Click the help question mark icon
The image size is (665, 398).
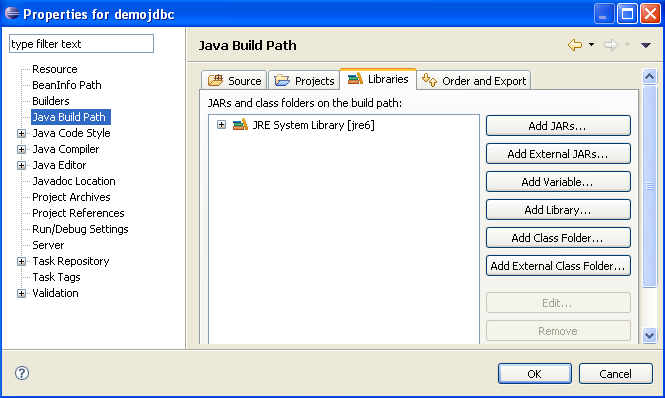coord(22,373)
